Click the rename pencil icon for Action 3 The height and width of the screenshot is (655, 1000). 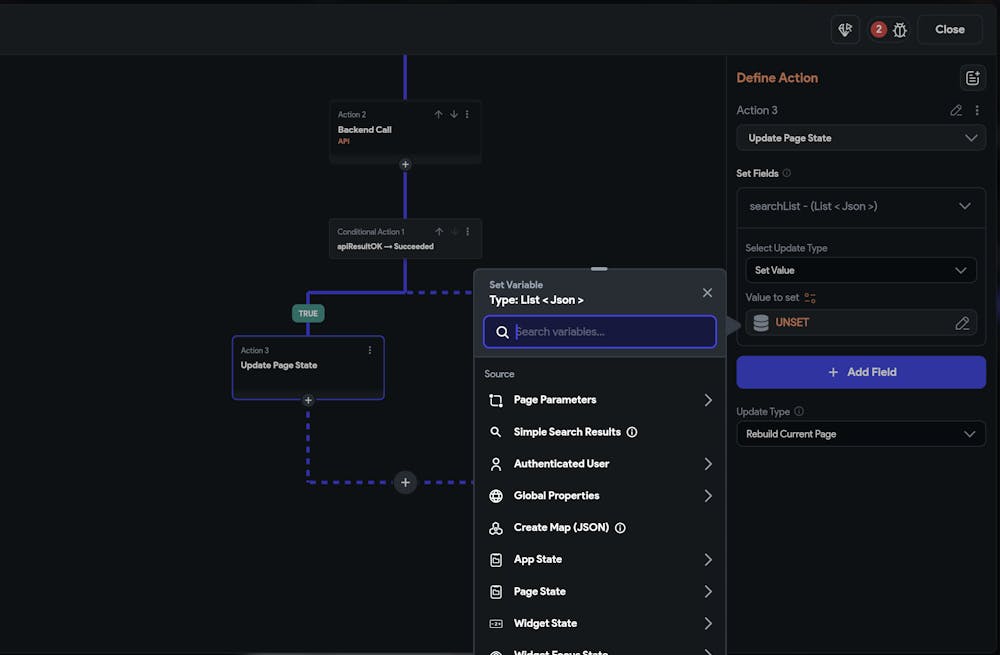pos(956,110)
